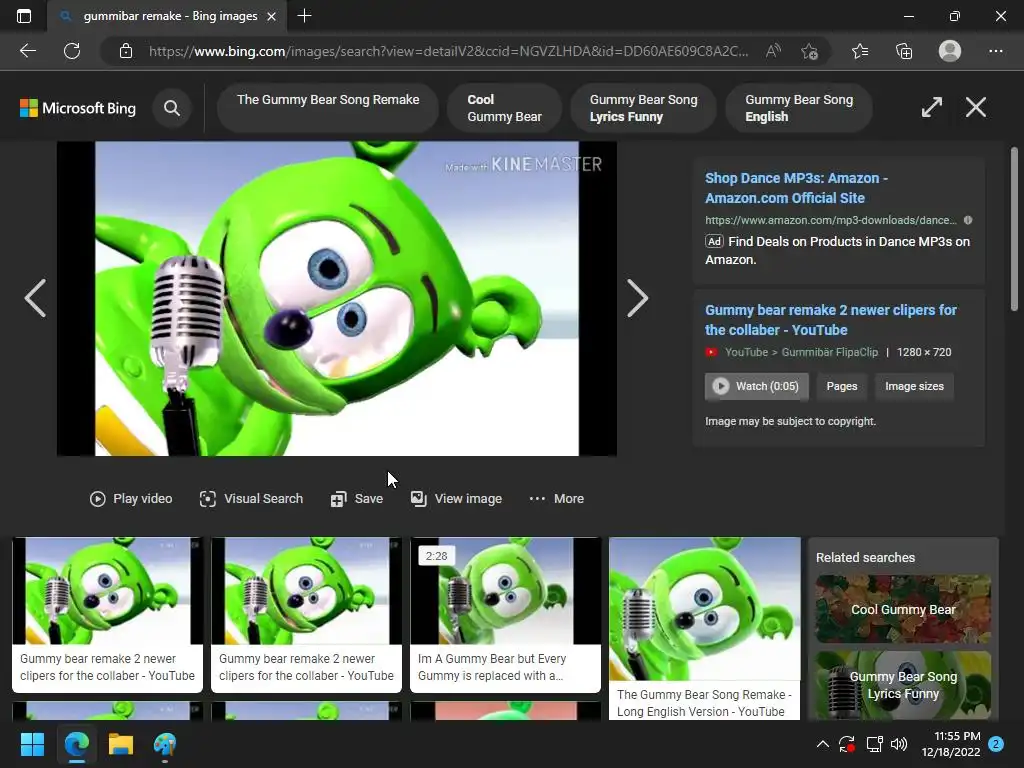Open the notification badge showing 2
This screenshot has width=1024, height=768.
pos(996,744)
